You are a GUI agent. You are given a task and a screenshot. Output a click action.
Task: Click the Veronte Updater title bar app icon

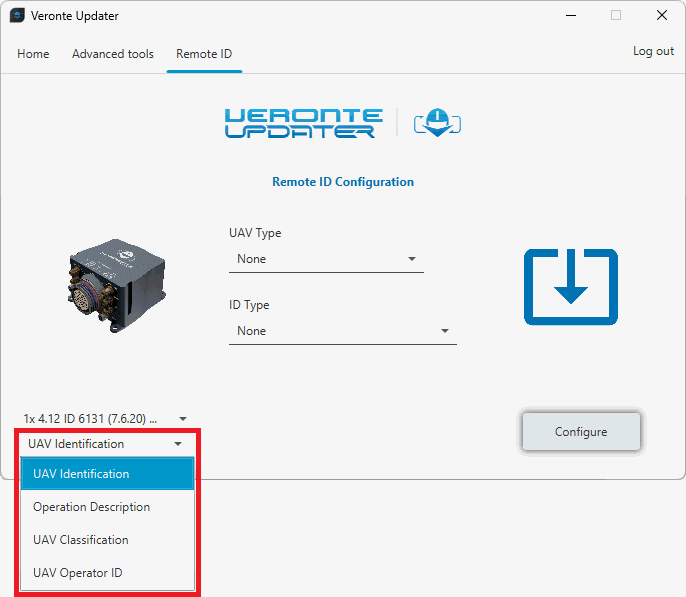(17, 16)
